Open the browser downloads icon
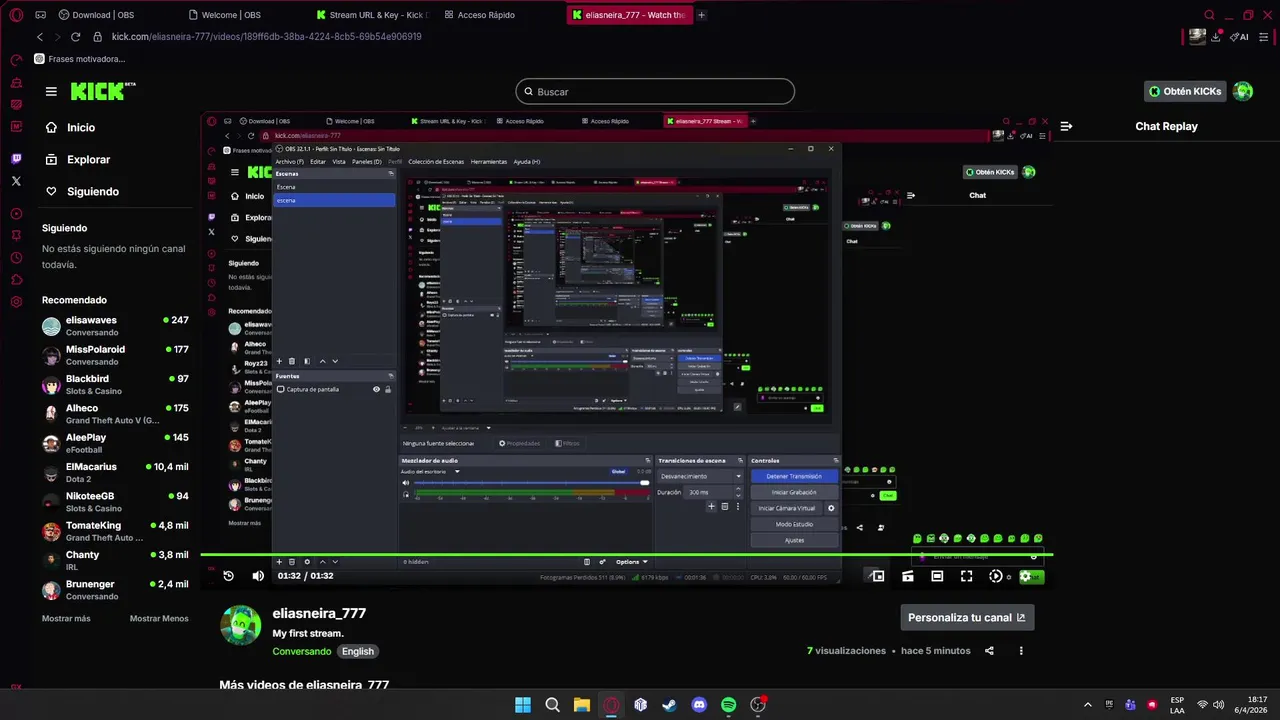The height and width of the screenshot is (720, 1280). point(1216,37)
